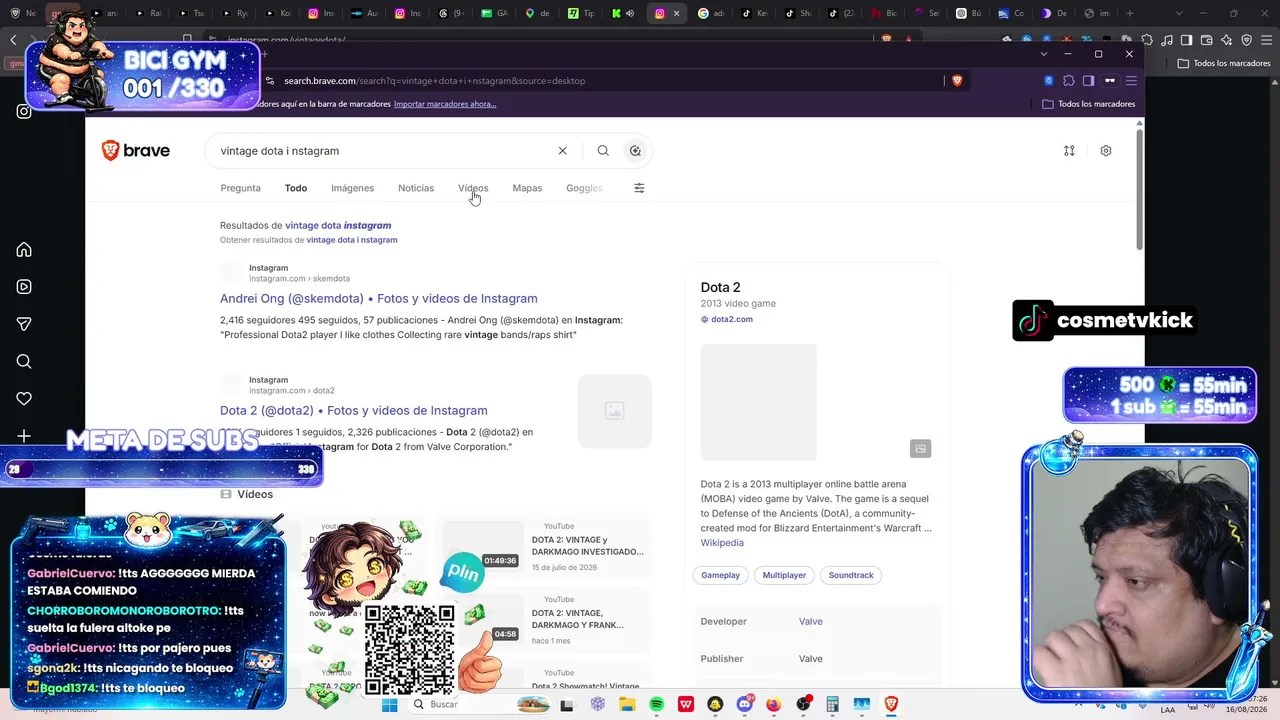Click the results page vertical scrollbar
Image resolution: width=1280 pixels, height=720 pixels.
(x=1139, y=190)
